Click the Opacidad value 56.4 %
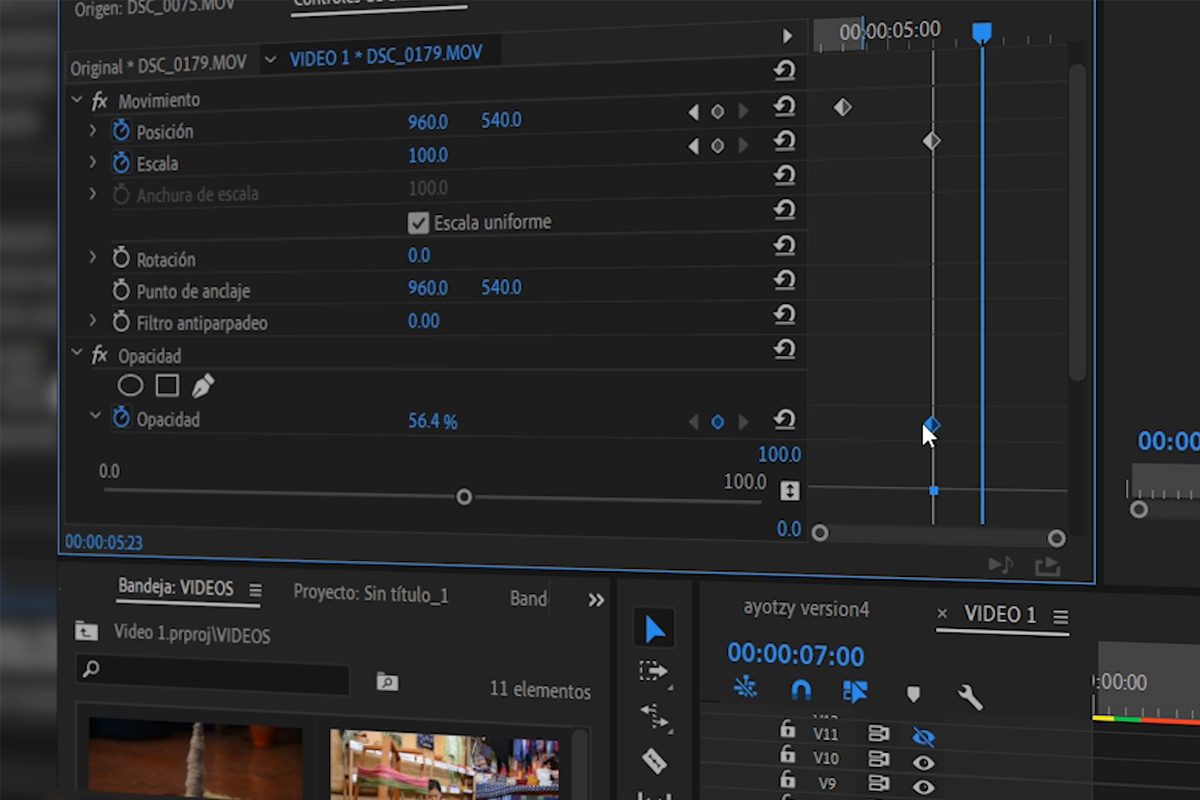The image size is (1200, 800). [432, 422]
